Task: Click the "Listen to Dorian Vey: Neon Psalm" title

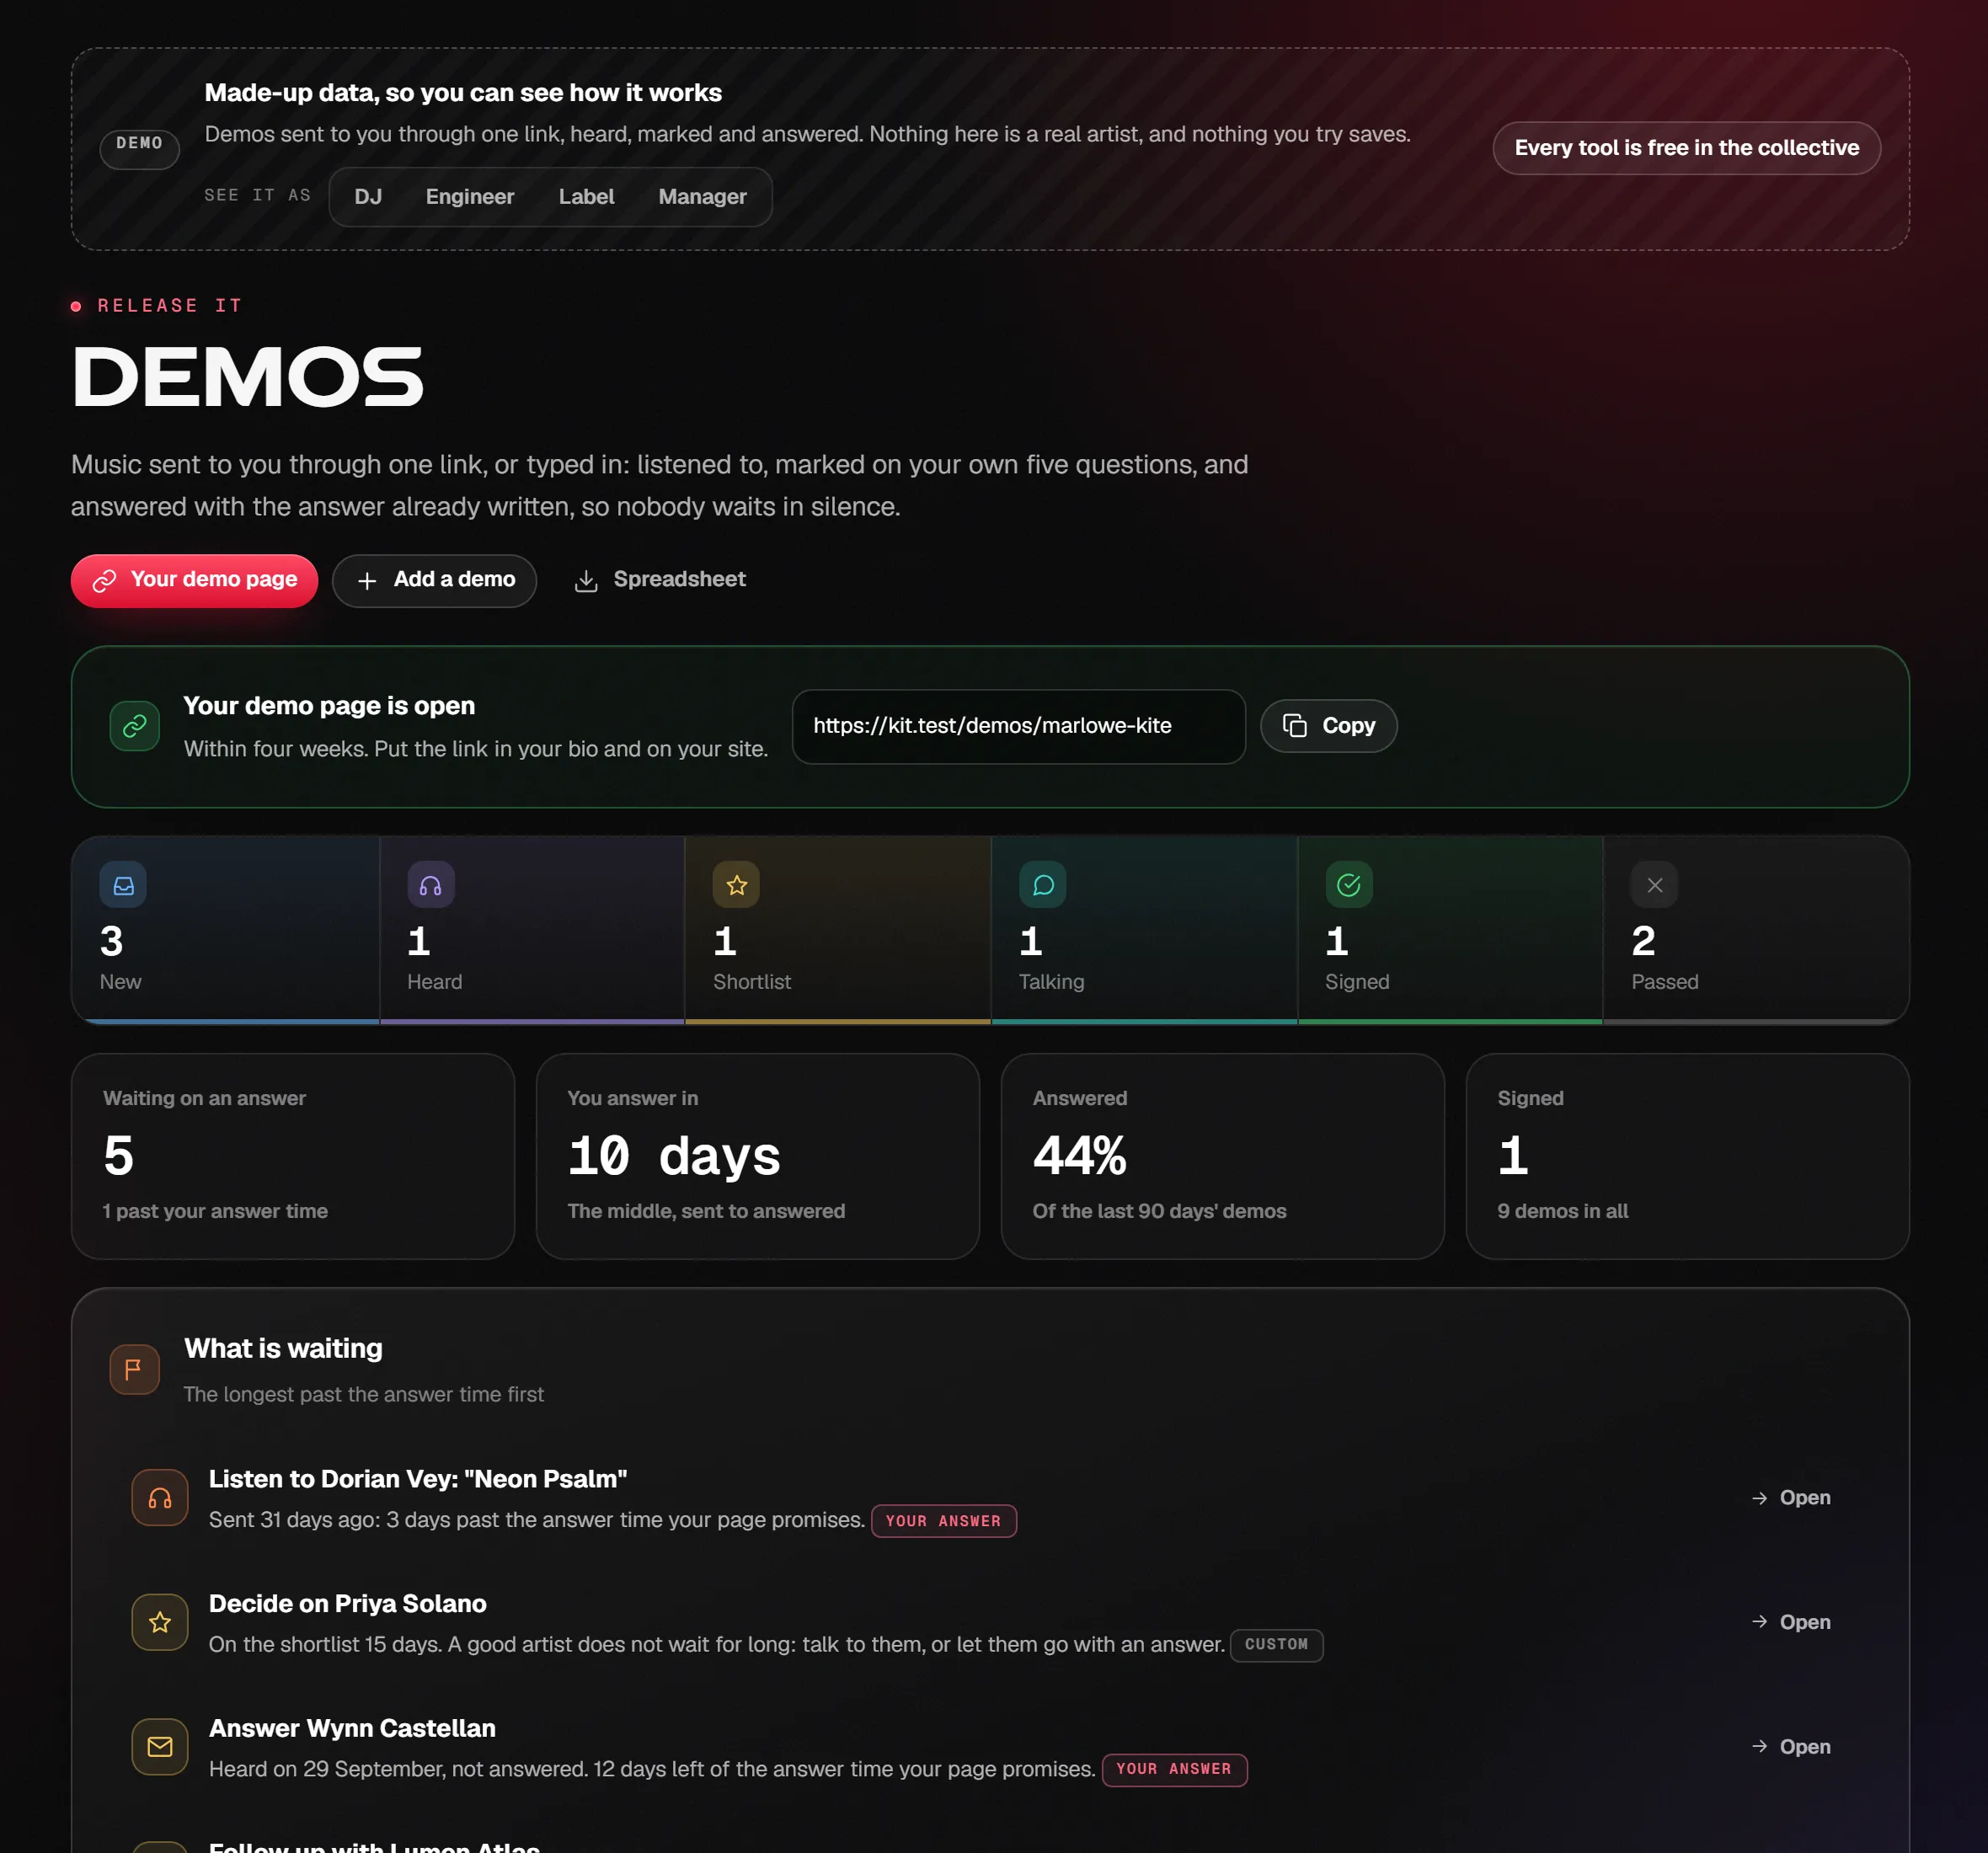Action: (418, 1478)
